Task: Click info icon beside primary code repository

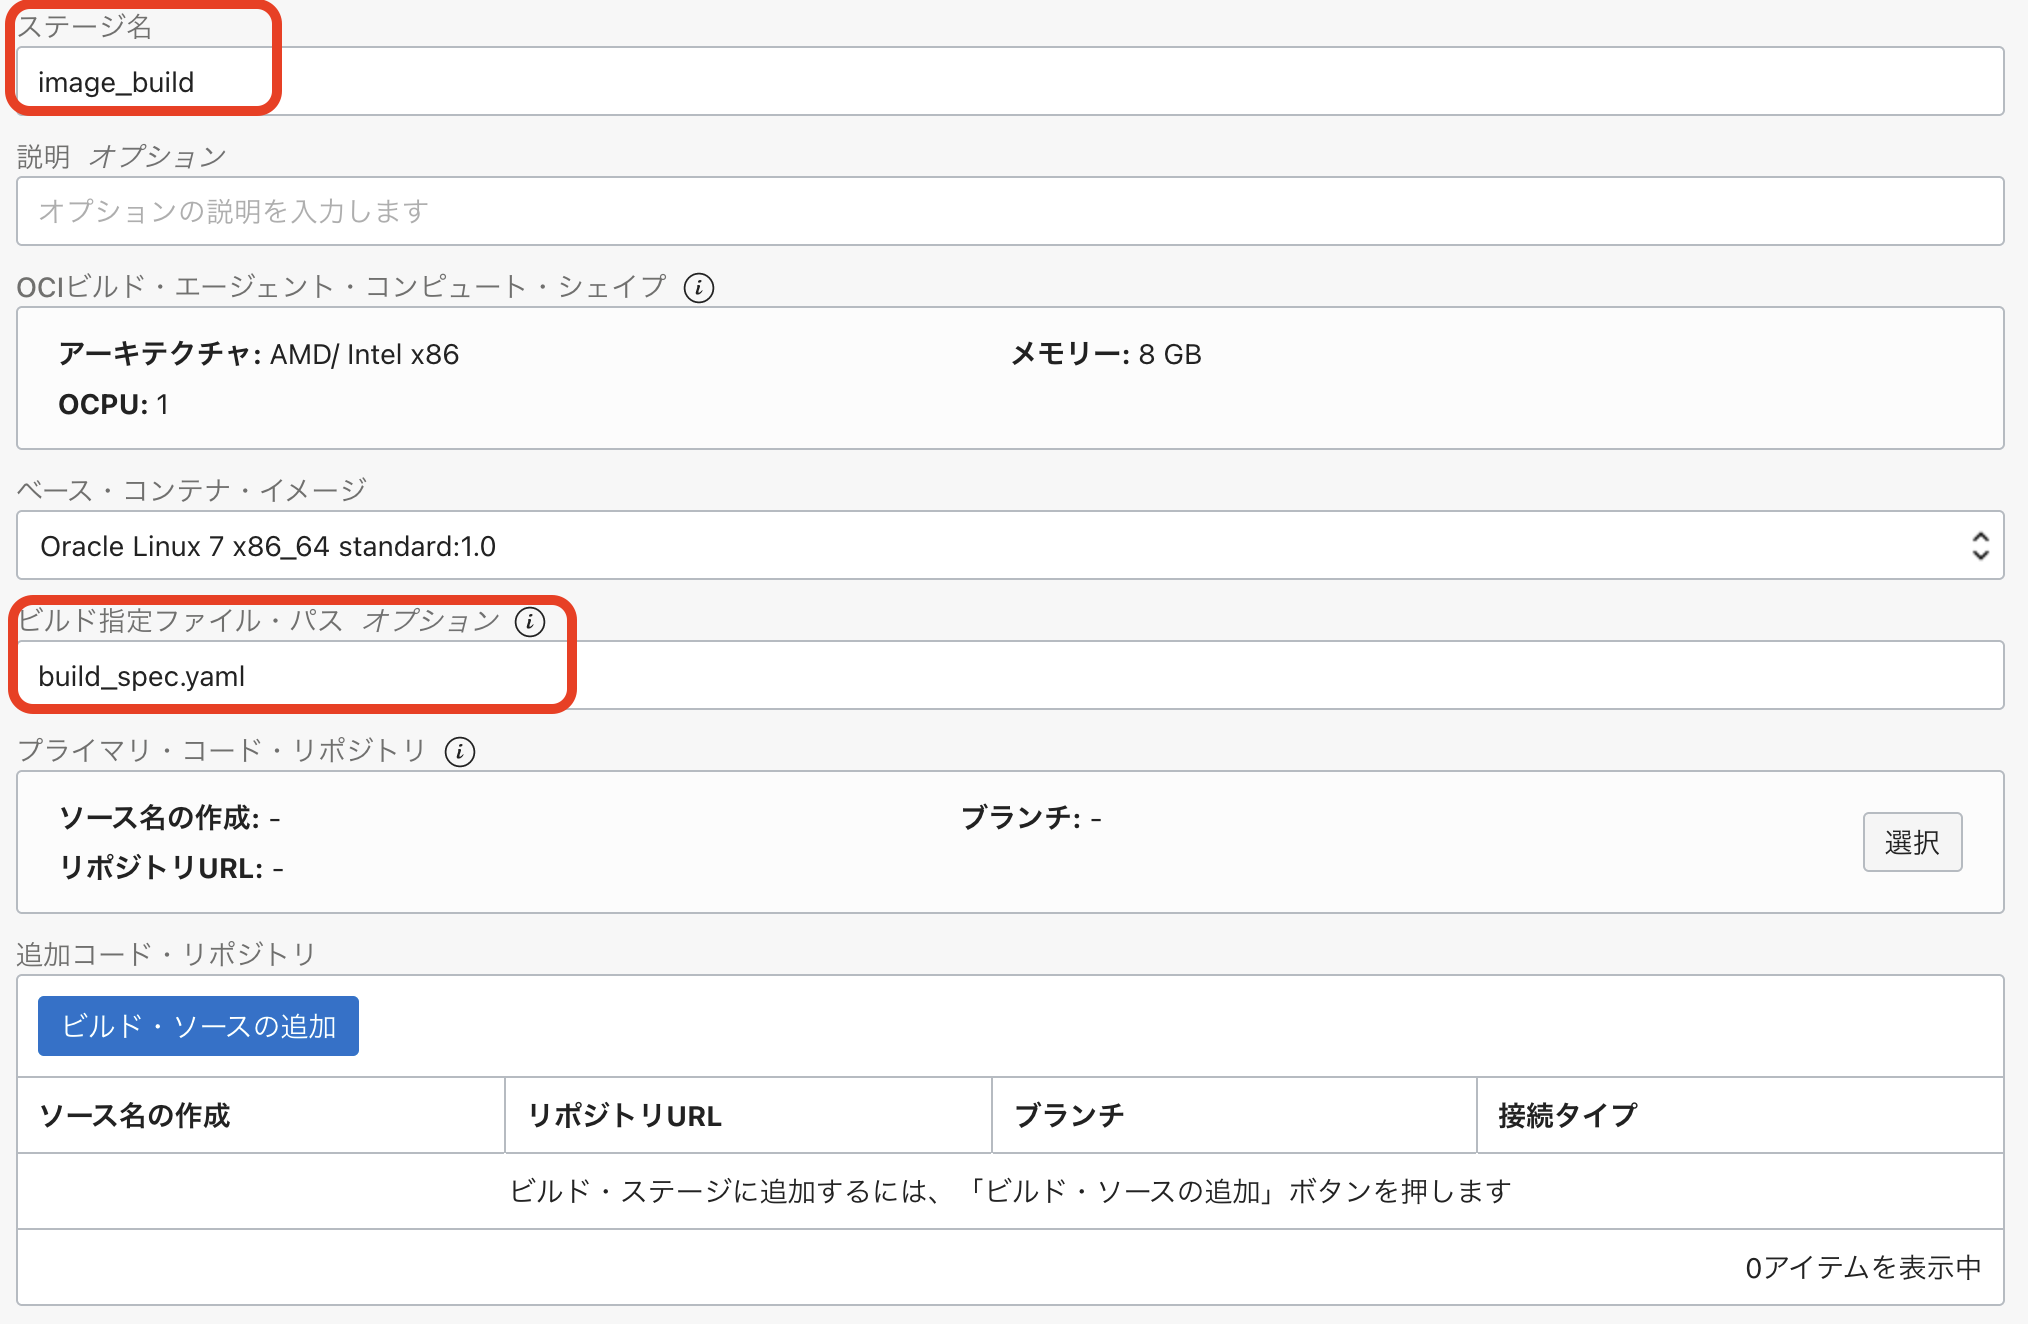Action: 460,752
